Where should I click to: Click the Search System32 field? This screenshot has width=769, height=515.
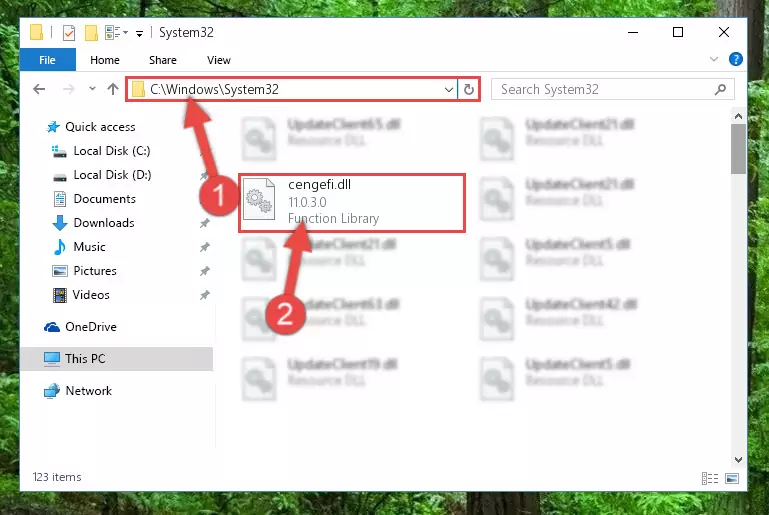tap(613, 89)
